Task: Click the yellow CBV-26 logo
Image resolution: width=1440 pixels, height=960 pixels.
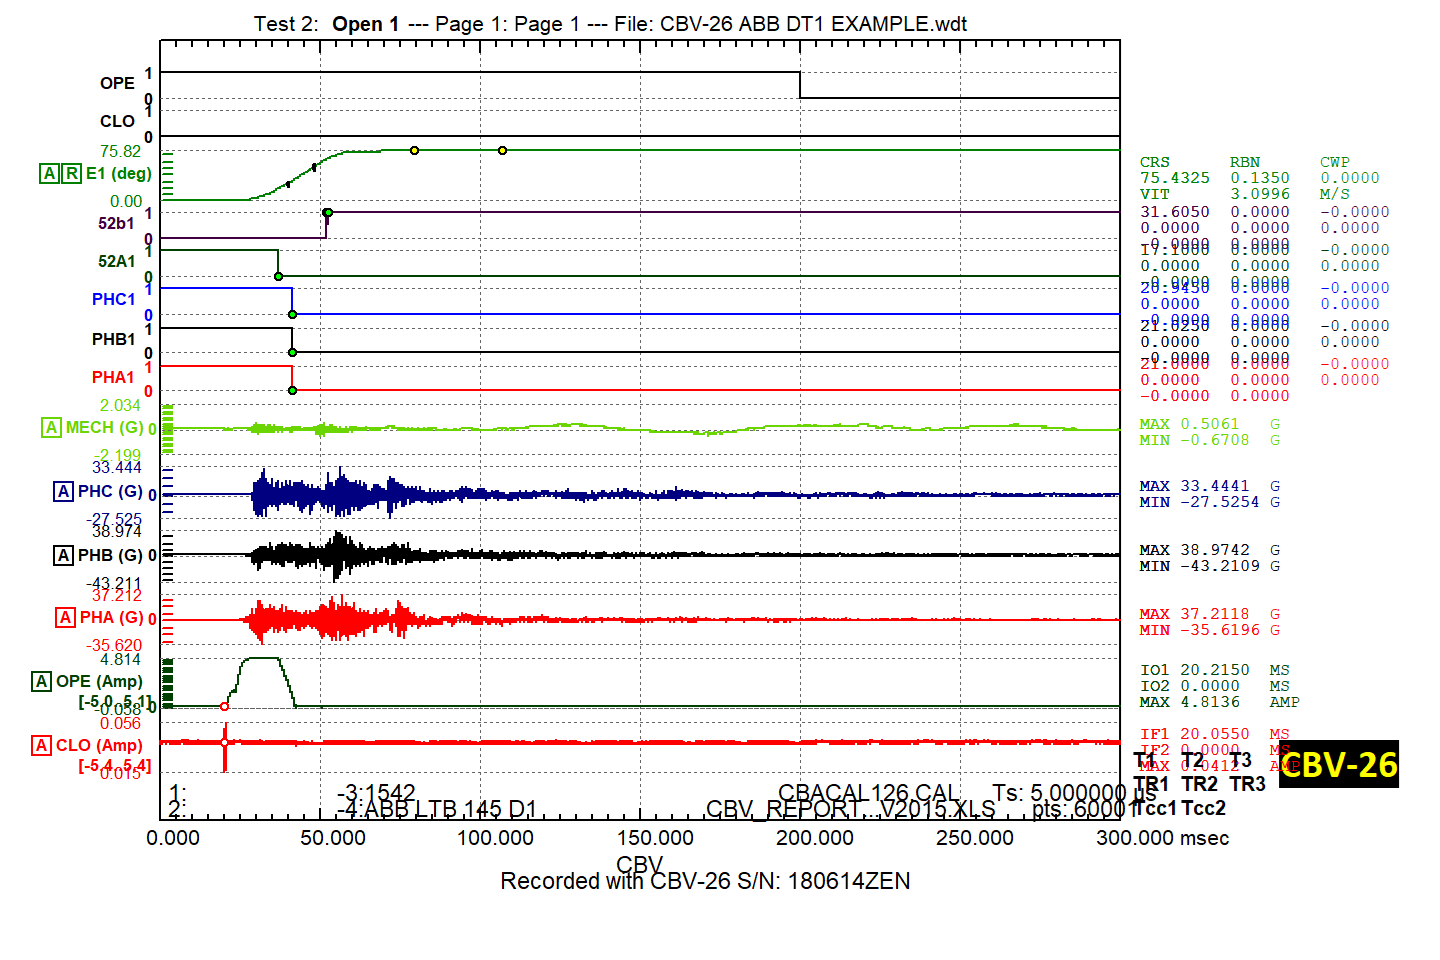Action: click(x=1339, y=765)
